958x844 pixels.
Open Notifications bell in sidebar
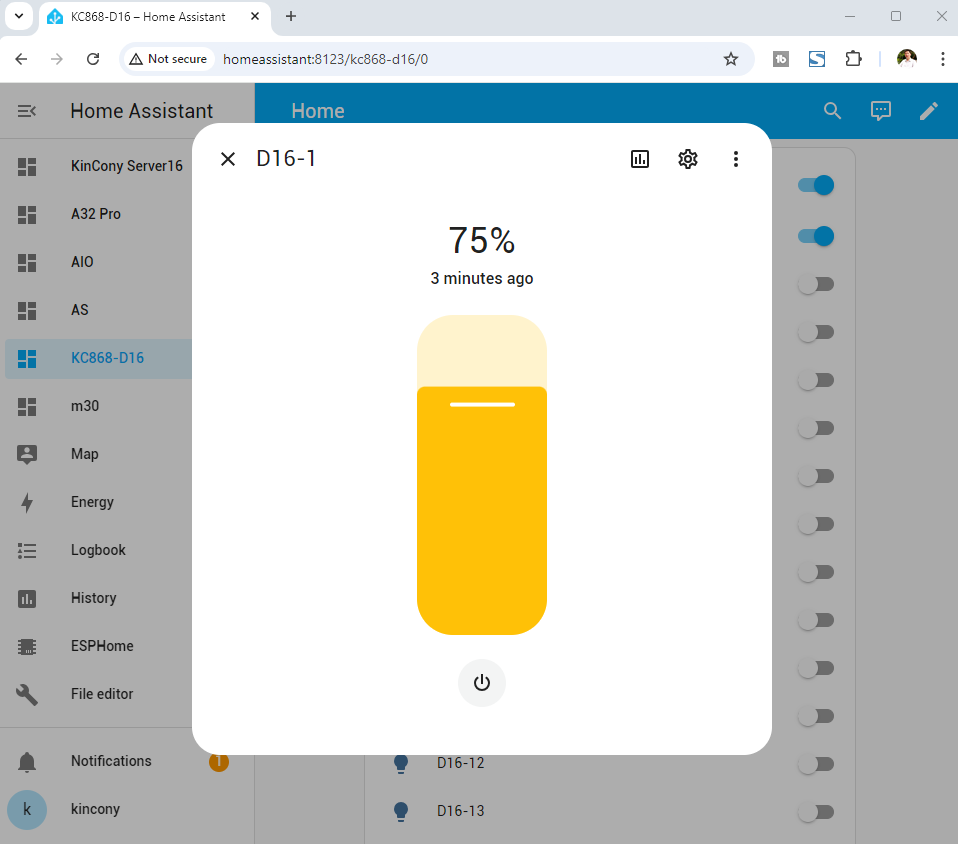27,761
